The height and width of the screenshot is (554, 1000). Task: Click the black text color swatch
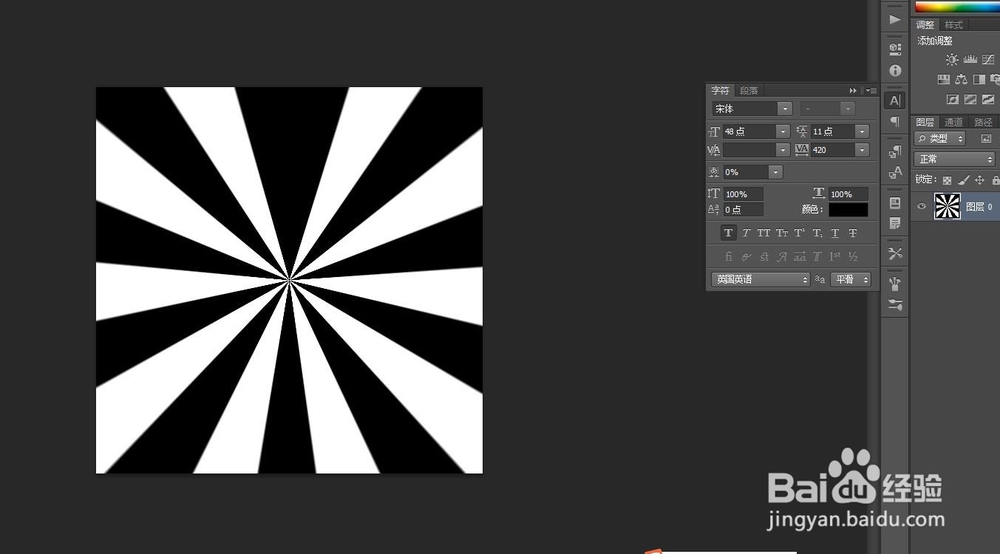coord(848,210)
